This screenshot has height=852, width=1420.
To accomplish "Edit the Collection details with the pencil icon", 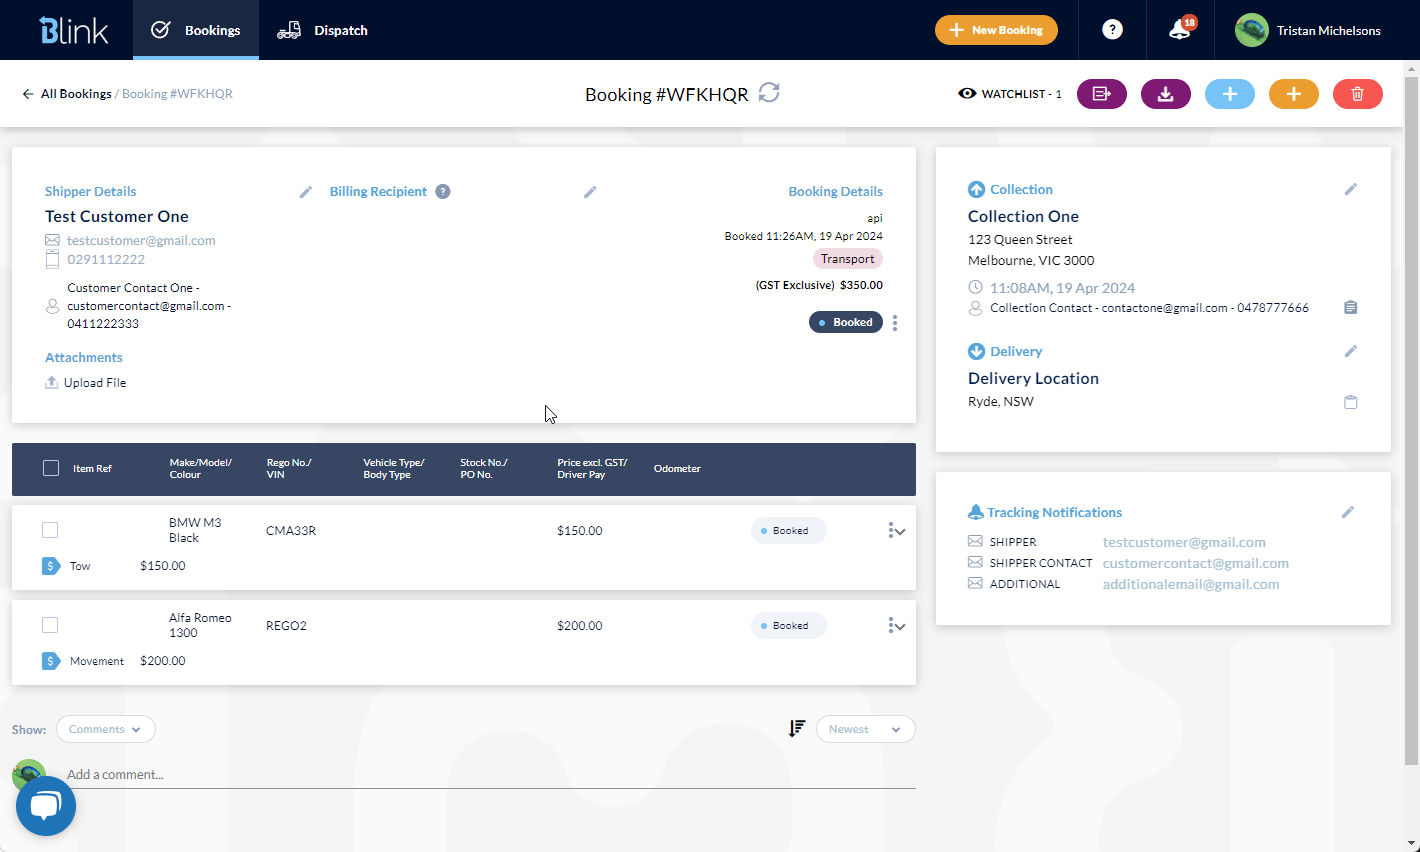I will point(1351,188).
